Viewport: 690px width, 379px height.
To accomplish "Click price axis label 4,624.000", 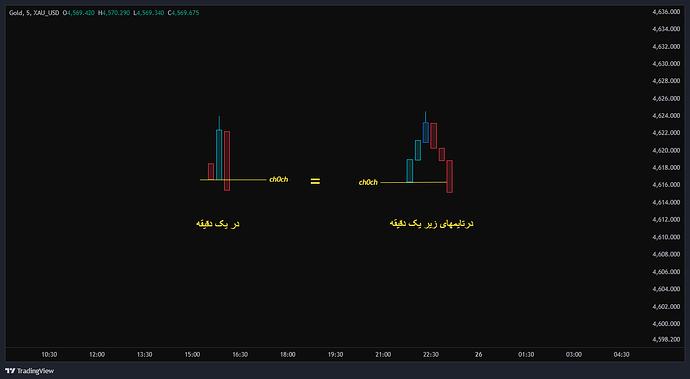I will pyautogui.click(x=666, y=116).
